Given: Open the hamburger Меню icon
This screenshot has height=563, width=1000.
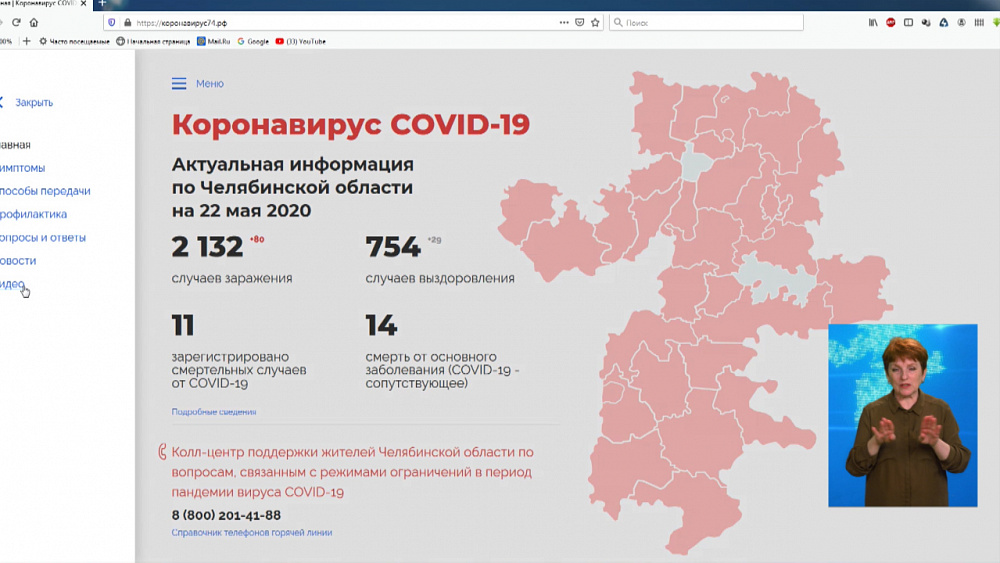Looking at the screenshot, I should (x=179, y=84).
